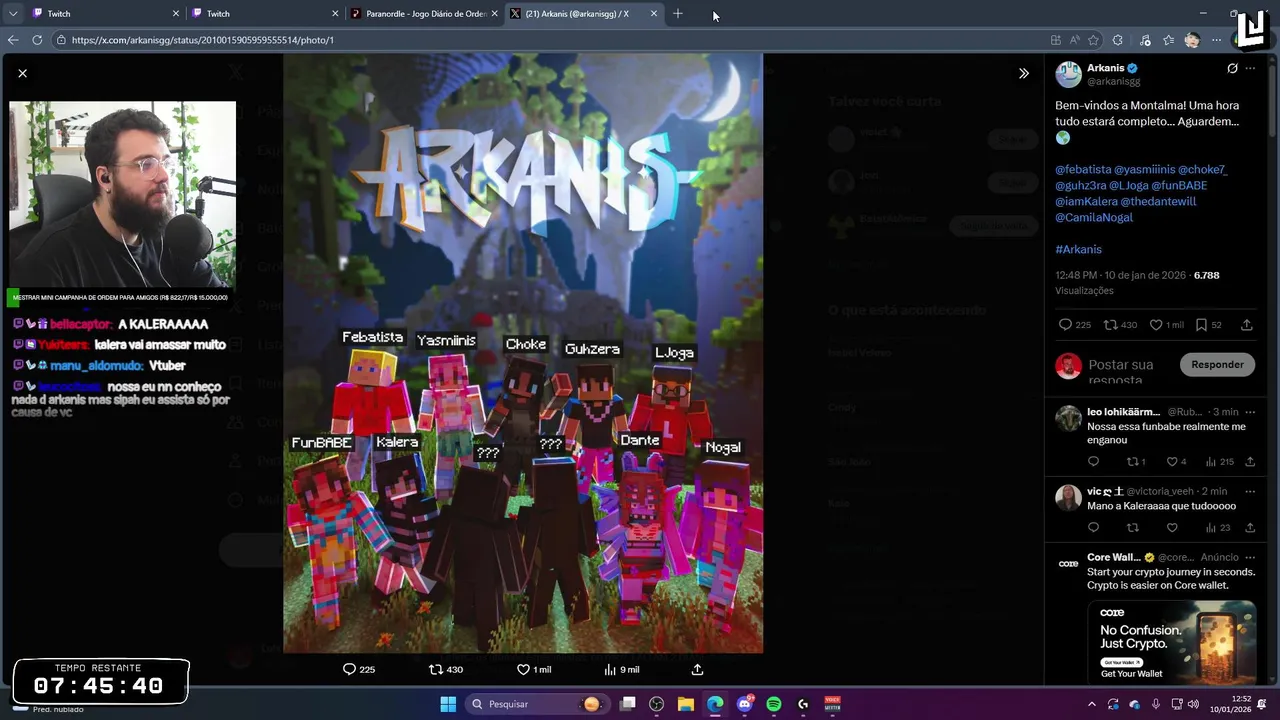Open the Windows Start menu
This screenshot has height=720, width=1280.
[x=448, y=704]
